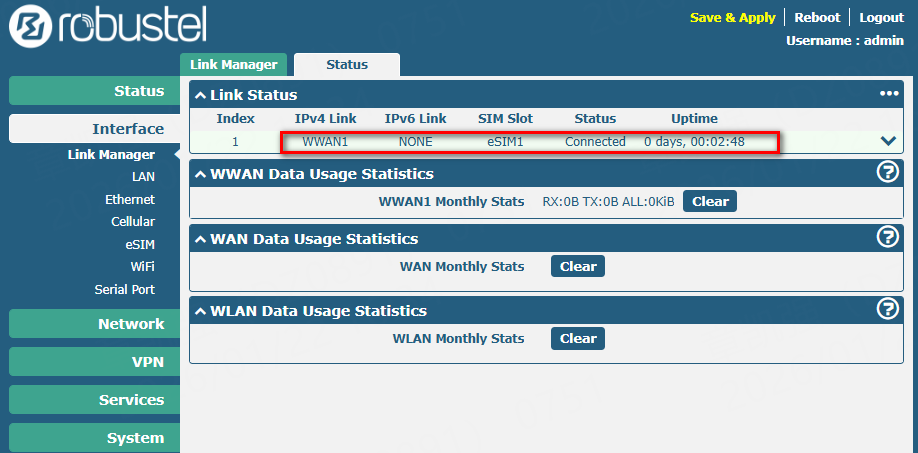The width and height of the screenshot is (918, 453).
Task: Collapse the WAN Data Usage Statistics section
Action: point(201,239)
